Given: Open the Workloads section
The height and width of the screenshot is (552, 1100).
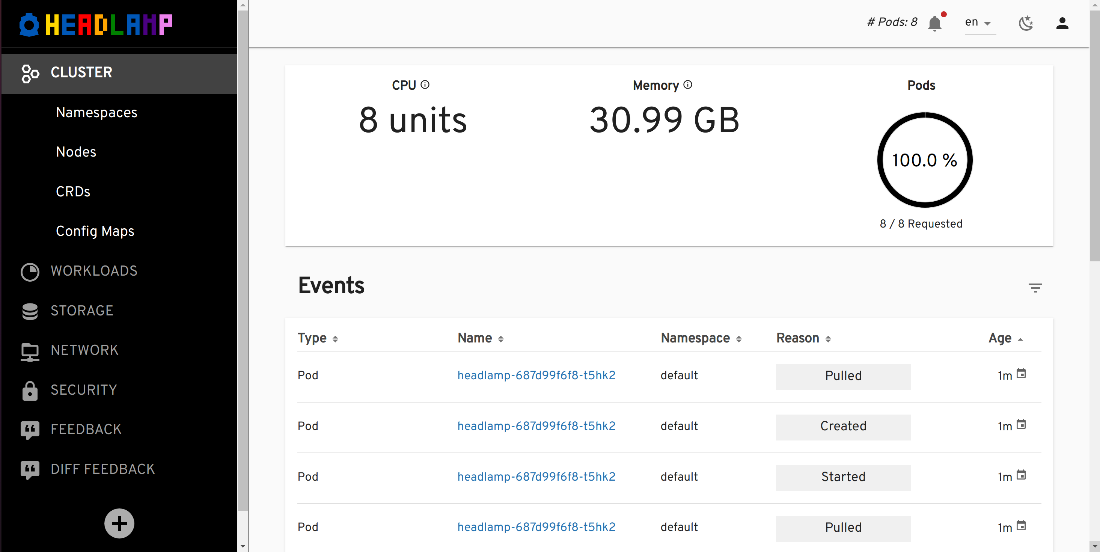Looking at the screenshot, I should pos(94,271).
